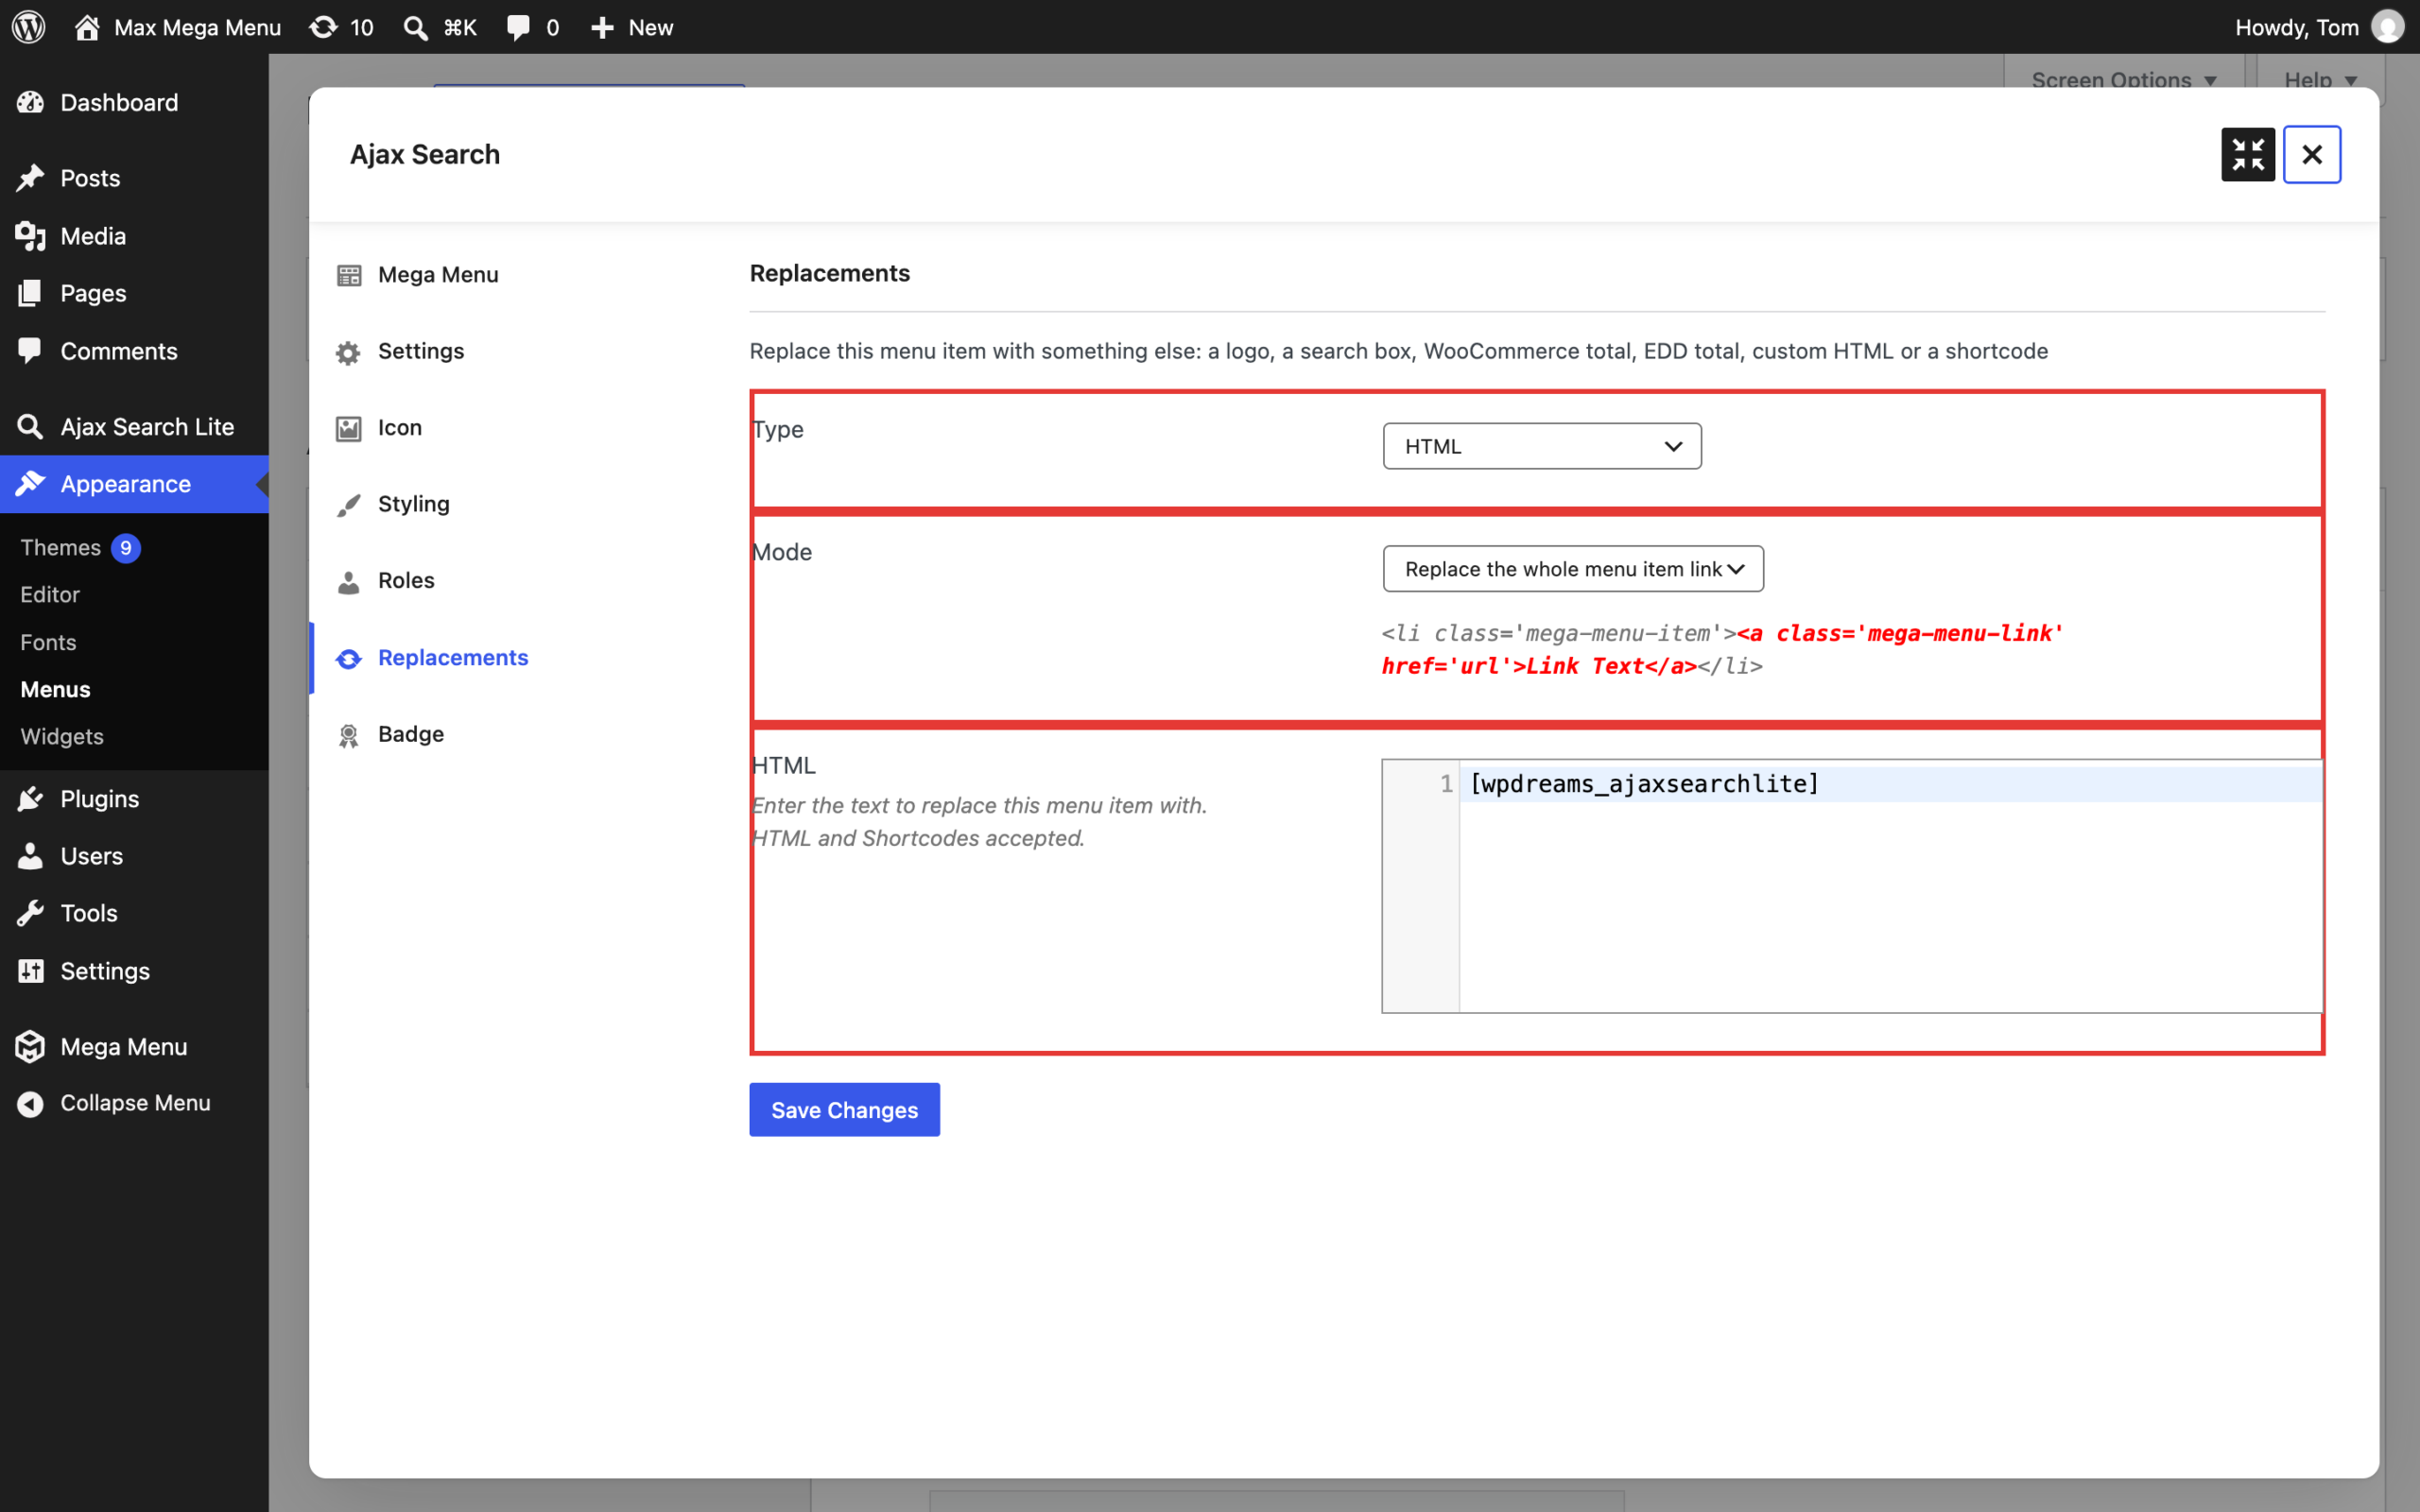Open Dashboard in the admin sidebar
Image resolution: width=2420 pixels, height=1512 pixels.
point(134,102)
